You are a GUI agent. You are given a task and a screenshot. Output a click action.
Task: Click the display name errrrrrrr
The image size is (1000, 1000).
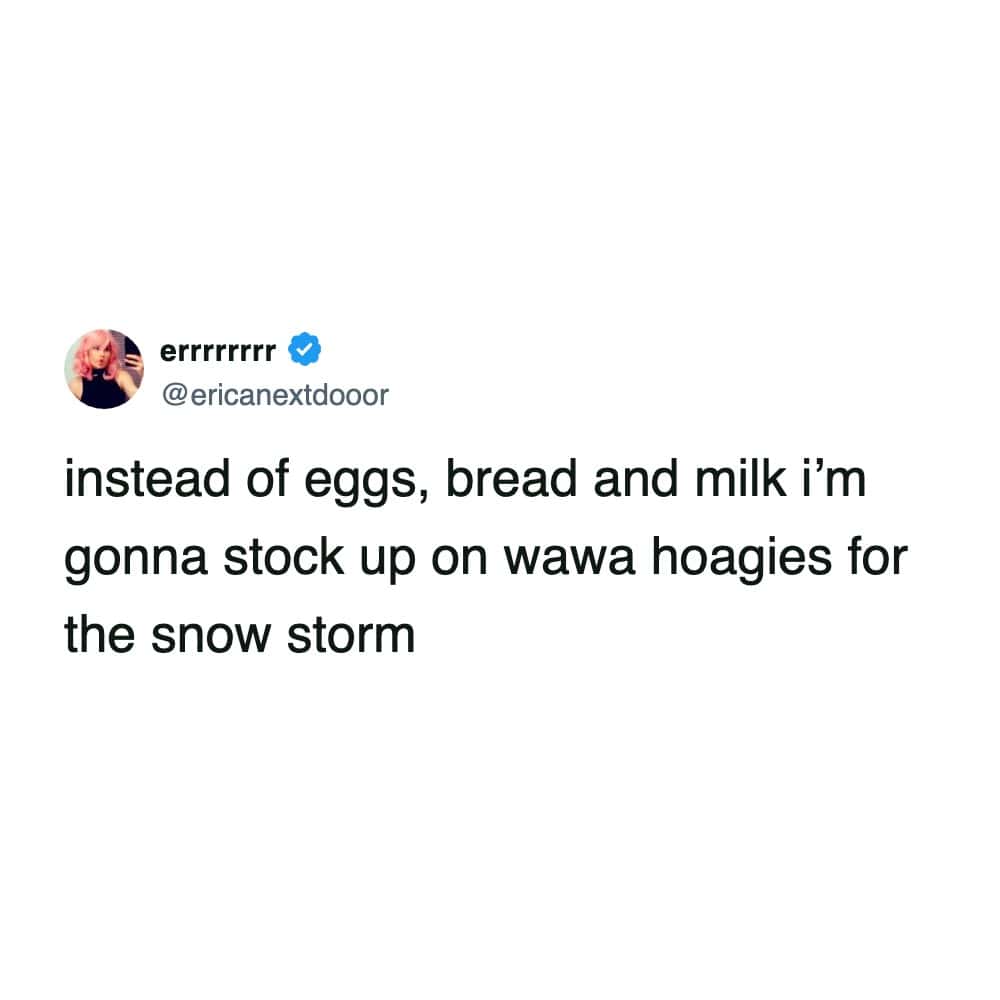[218, 351]
